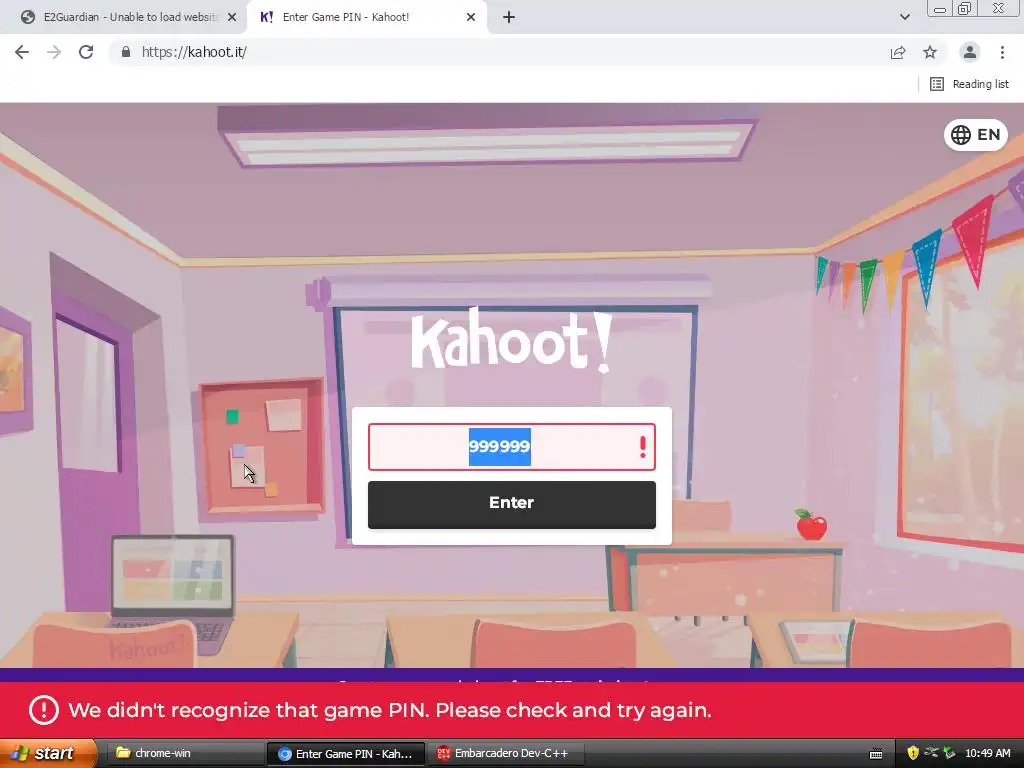Click the network connection tray icon
This screenshot has width=1024, height=768.
tap(931, 752)
